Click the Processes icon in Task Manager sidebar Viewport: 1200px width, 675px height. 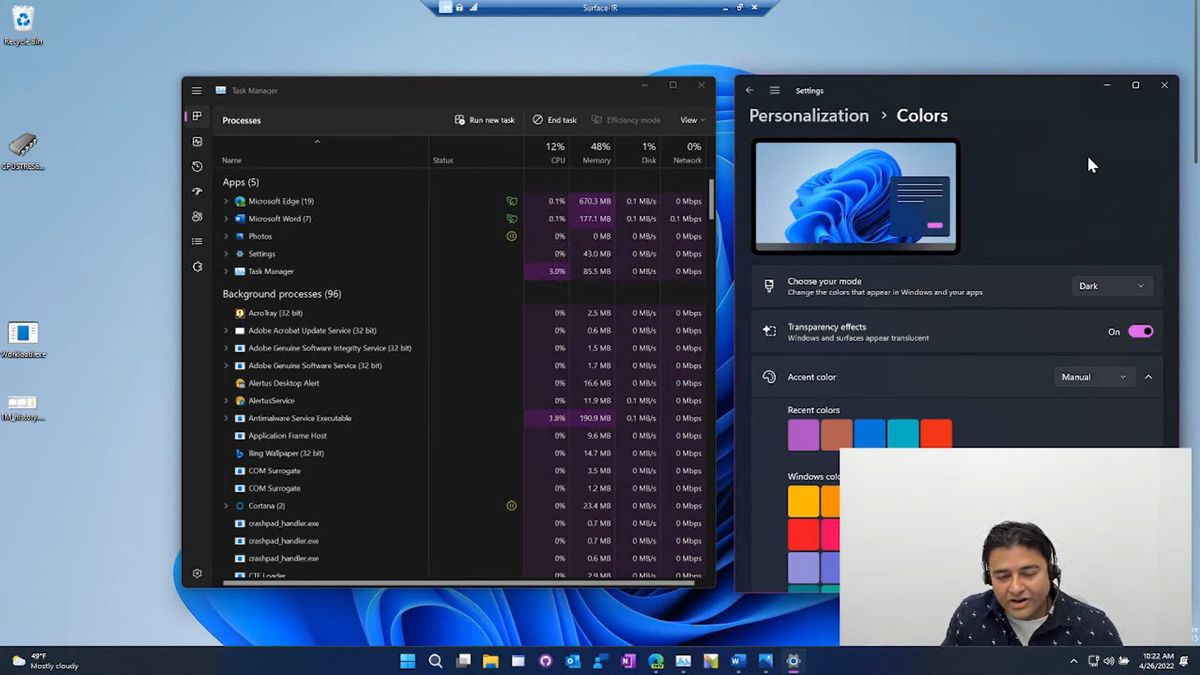[197, 115]
